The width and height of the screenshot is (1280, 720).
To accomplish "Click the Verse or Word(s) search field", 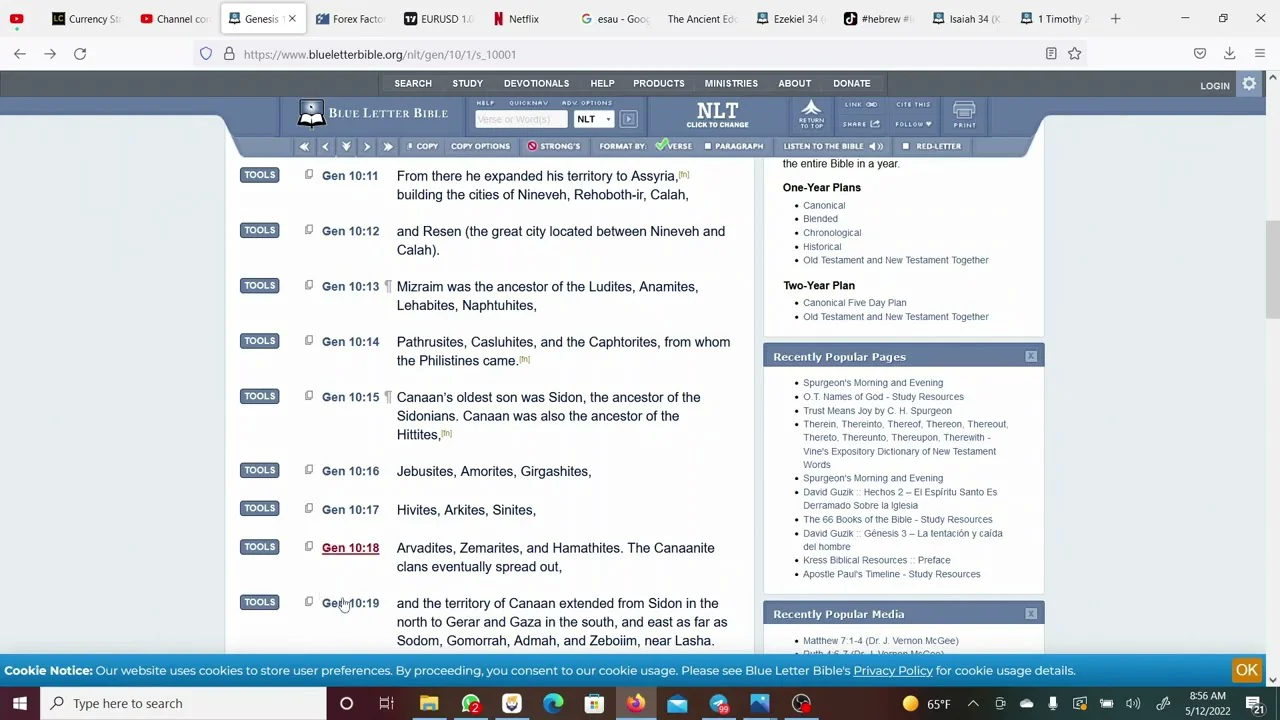I will (520, 119).
